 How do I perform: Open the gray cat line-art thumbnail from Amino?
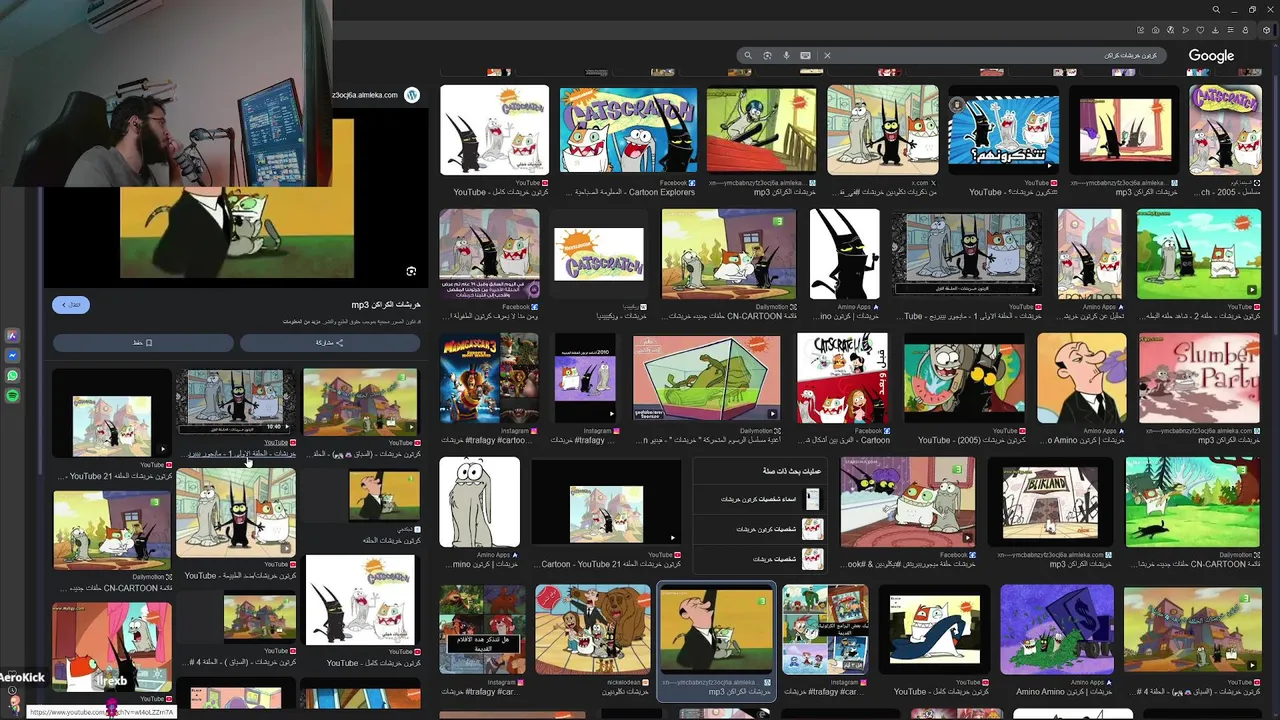pos(480,502)
